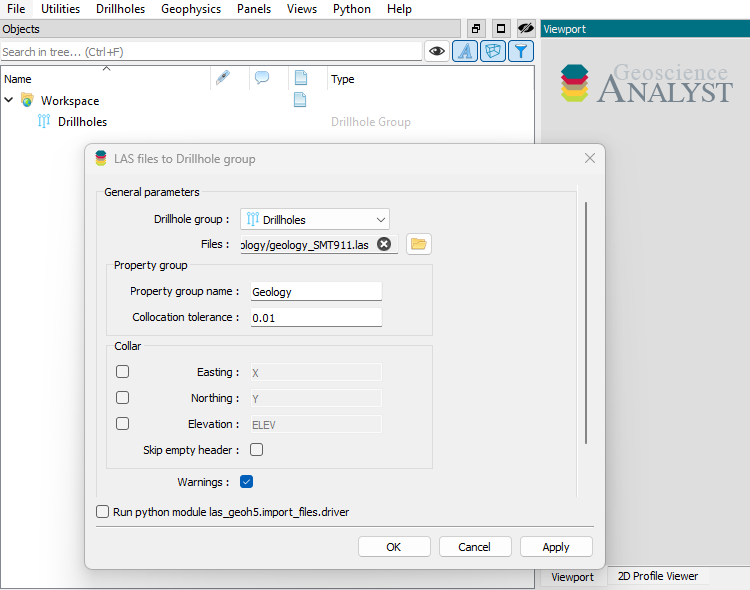Switch to the 2D Profile Viewer tab

(x=657, y=576)
